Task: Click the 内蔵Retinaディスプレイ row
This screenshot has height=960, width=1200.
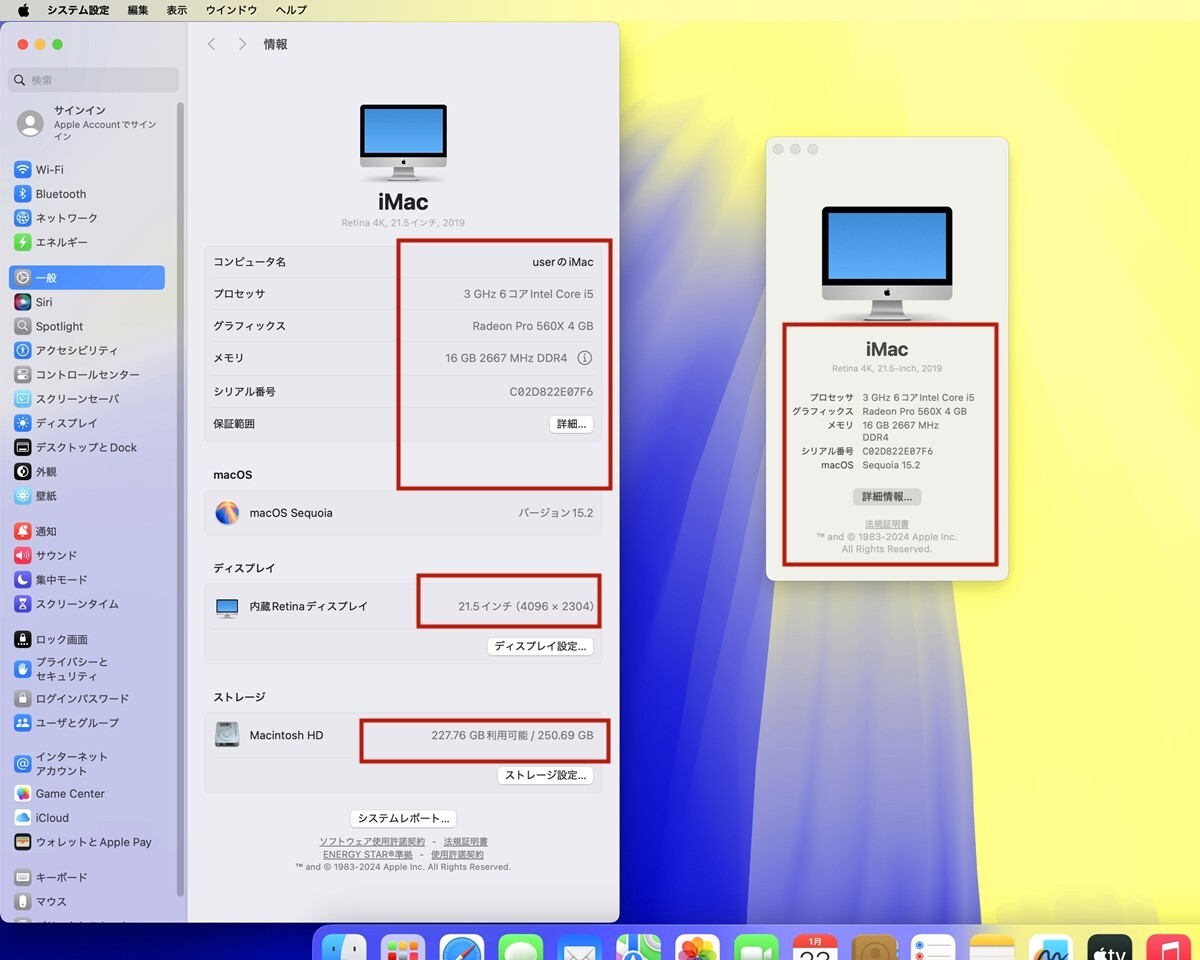Action: click(x=404, y=606)
